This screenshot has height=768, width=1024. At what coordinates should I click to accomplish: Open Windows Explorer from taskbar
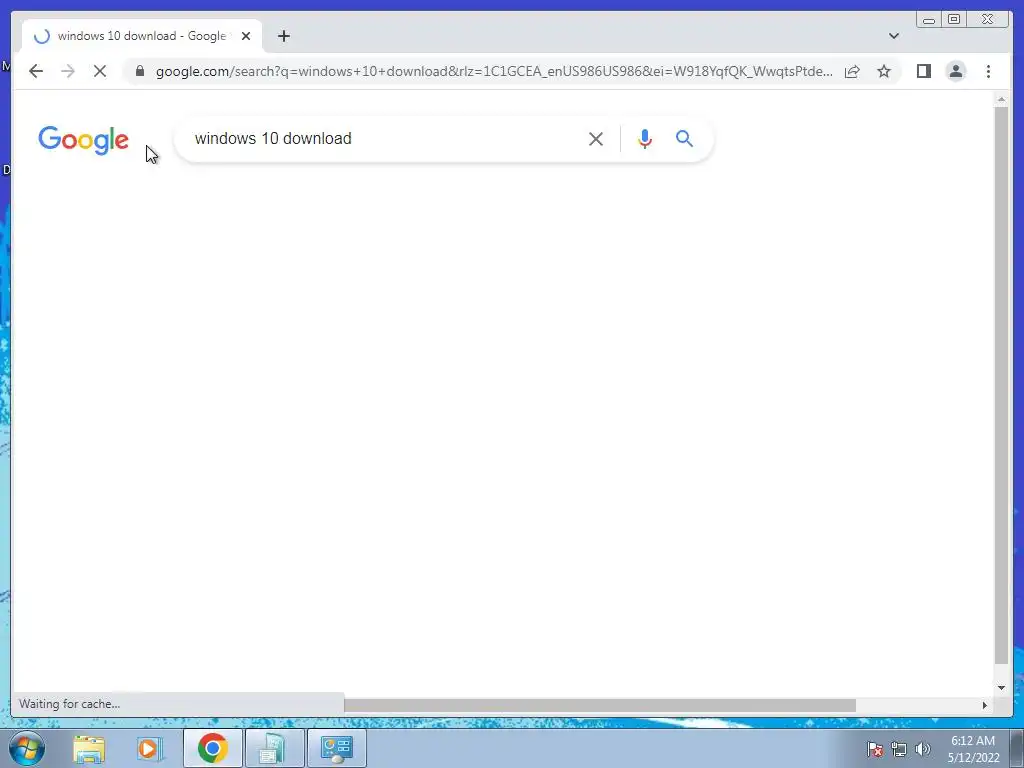[89, 748]
